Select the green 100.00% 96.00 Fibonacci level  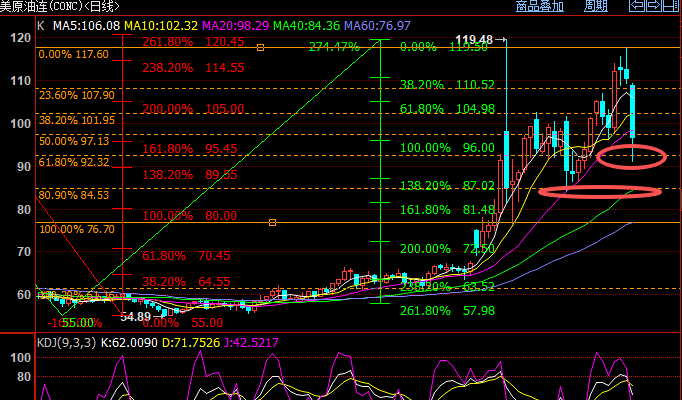447,147
